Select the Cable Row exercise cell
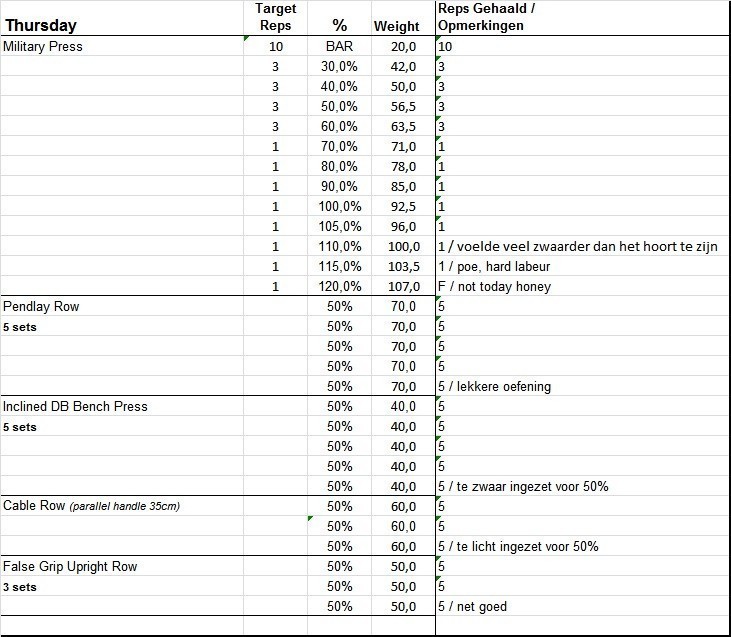 [91, 506]
